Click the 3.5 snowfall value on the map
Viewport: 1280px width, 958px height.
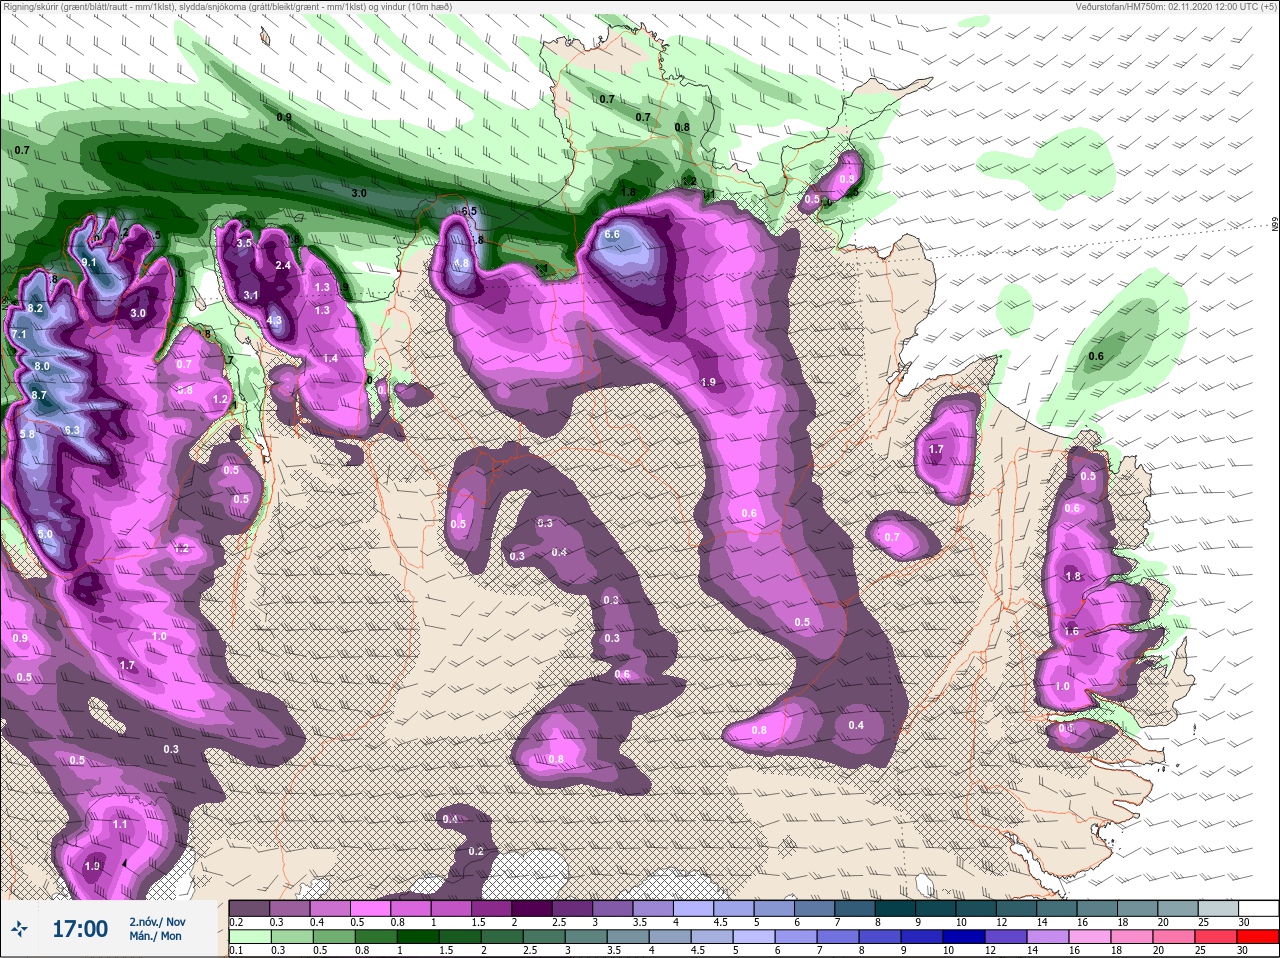click(x=244, y=243)
